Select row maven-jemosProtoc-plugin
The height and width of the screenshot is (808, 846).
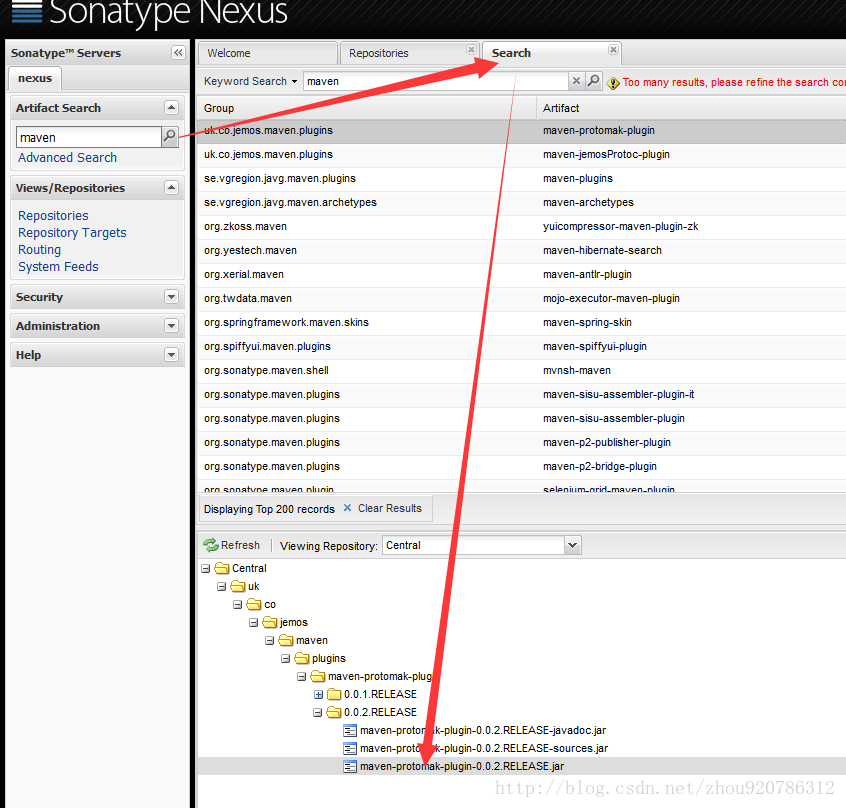point(521,155)
